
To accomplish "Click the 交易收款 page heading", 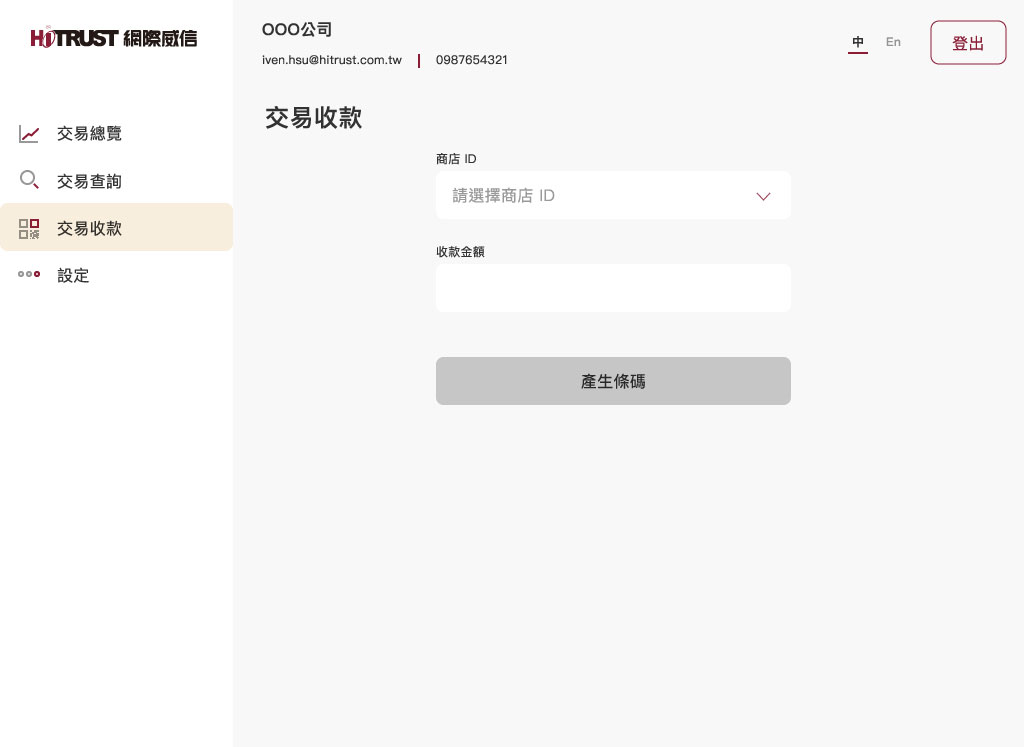I will (x=313, y=118).
